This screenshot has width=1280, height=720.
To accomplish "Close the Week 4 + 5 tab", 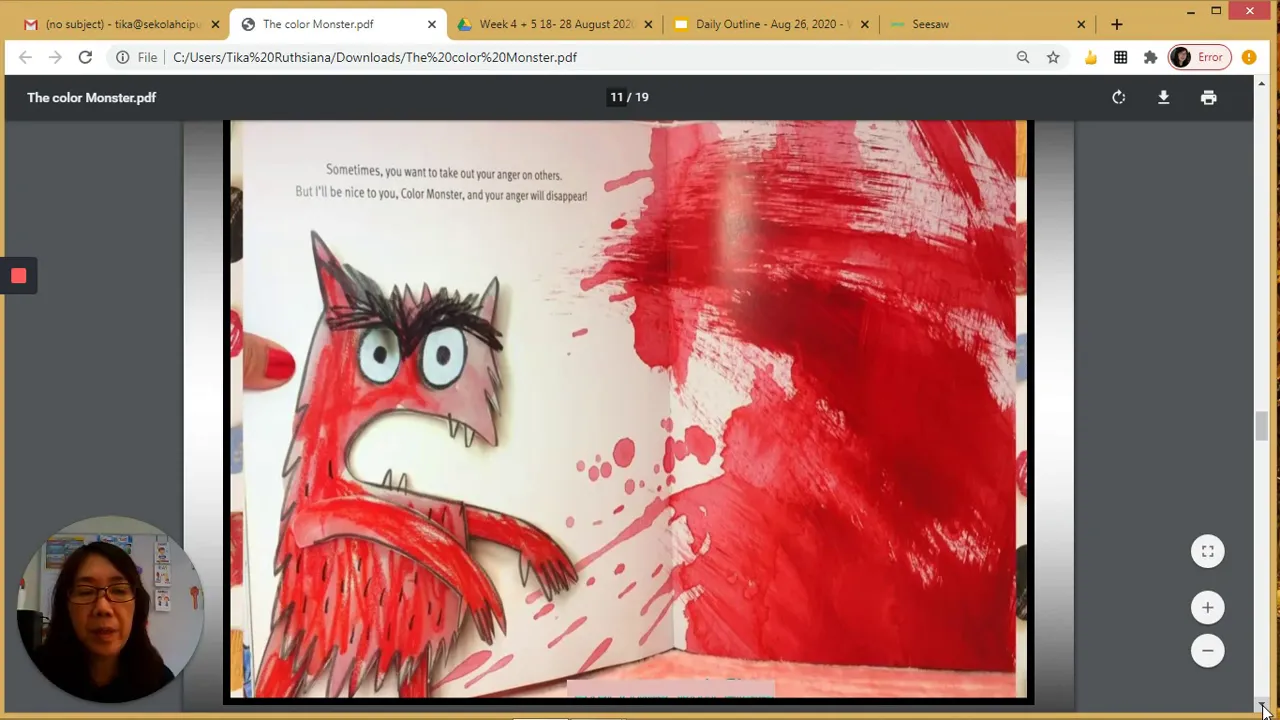I will tap(648, 24).
